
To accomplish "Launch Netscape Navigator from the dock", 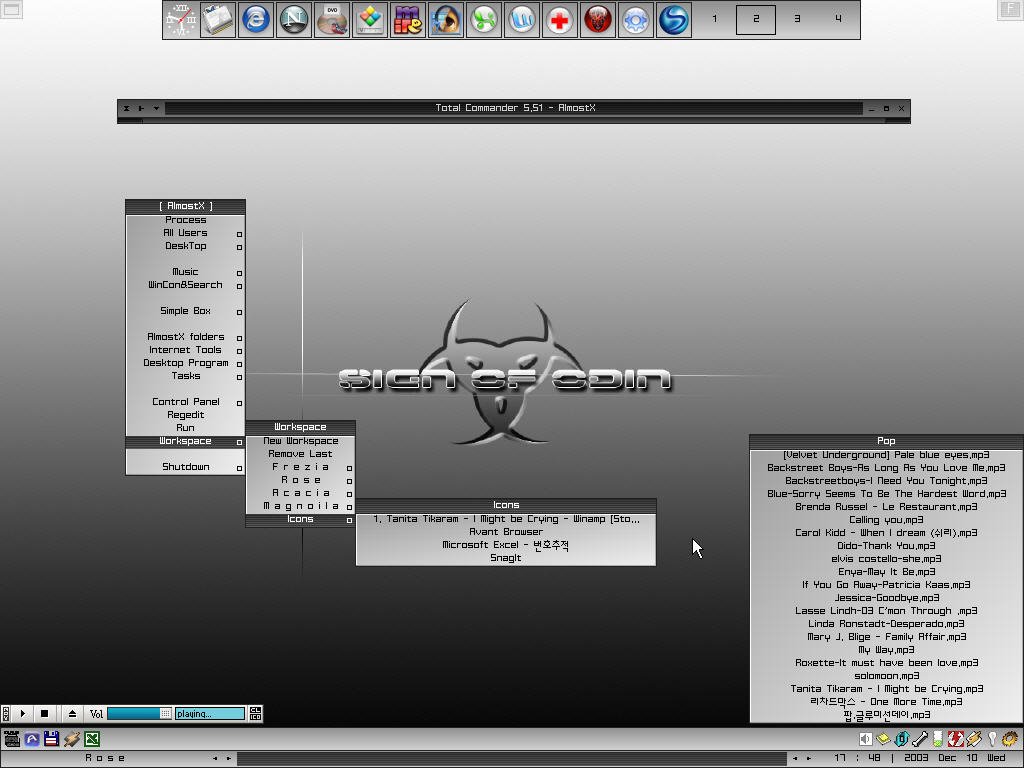I will point(294,20).
